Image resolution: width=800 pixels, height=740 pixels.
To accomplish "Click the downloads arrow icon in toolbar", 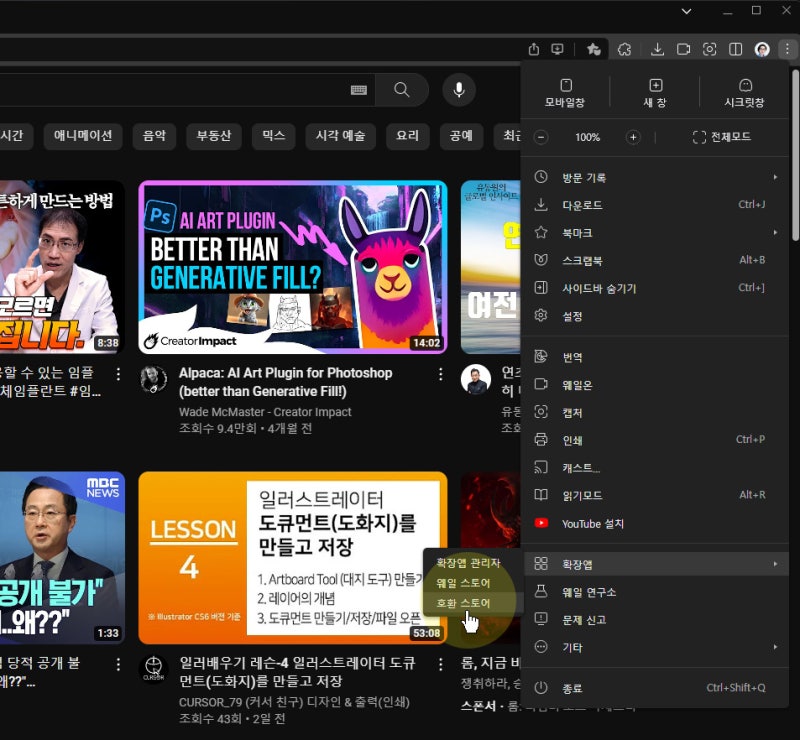I will pyautogui.click(x=657, y=49).
